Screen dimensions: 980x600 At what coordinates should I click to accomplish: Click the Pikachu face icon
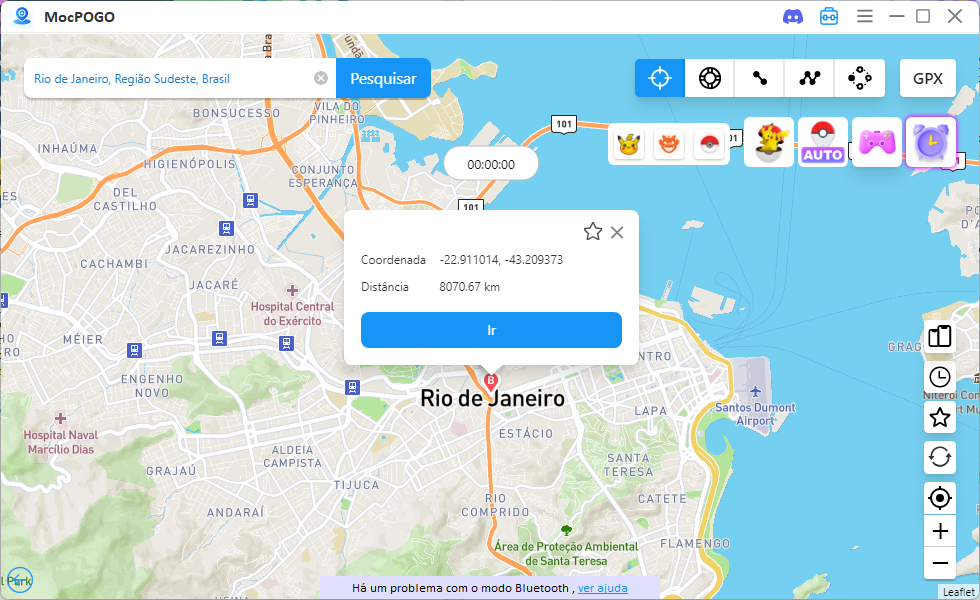click(629, 144)
